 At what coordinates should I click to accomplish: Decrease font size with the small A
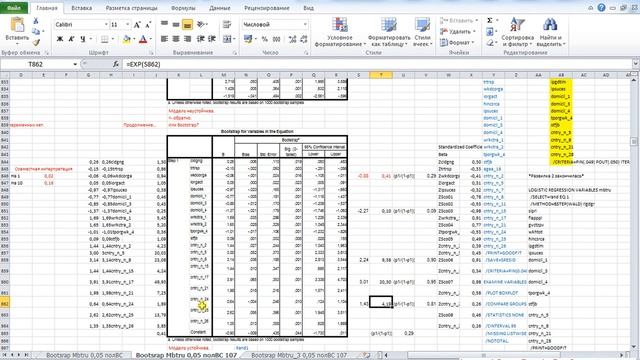pyautogui.click(x=148, y=25)
